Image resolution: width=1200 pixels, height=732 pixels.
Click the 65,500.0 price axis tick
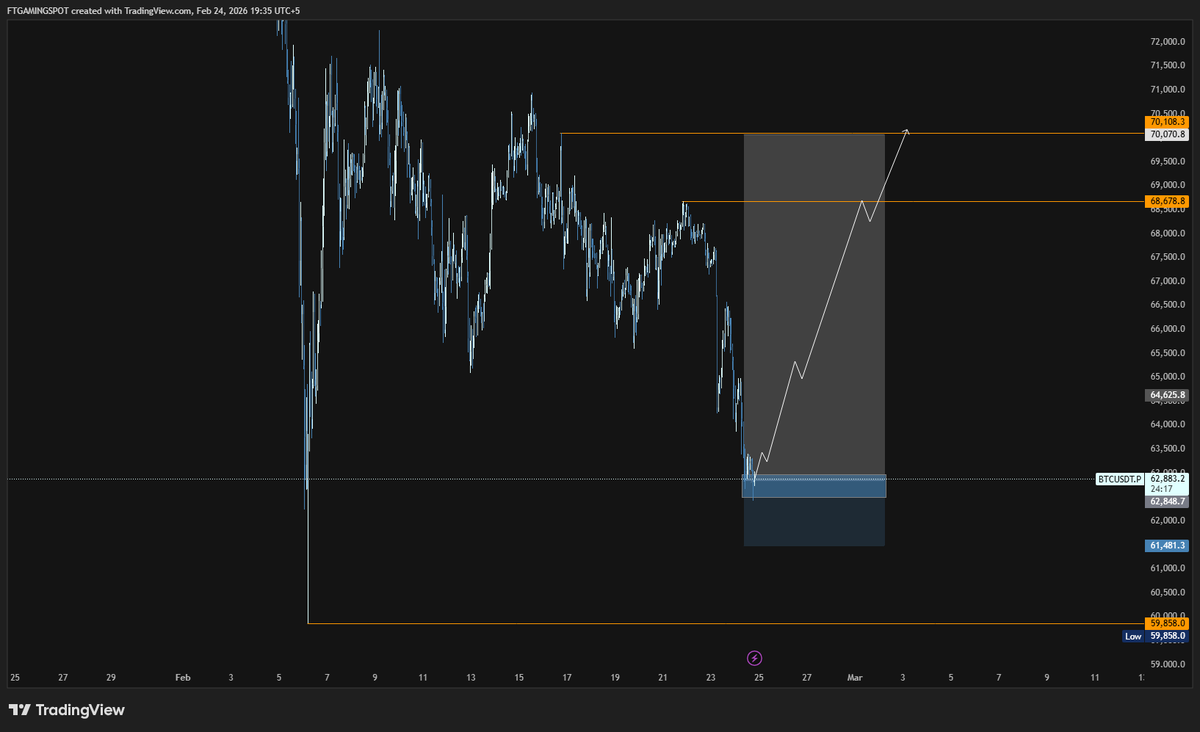[x=1168, y=353]
